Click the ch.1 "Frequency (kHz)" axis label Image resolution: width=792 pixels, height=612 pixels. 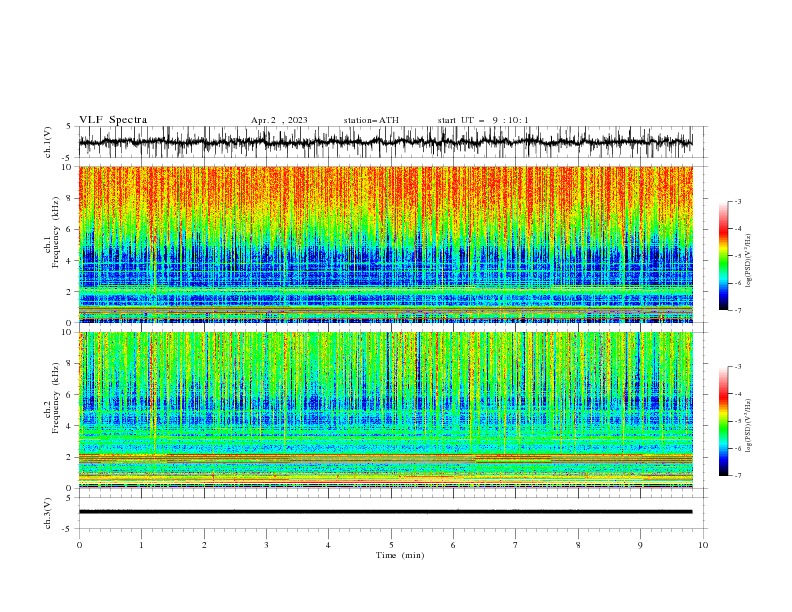point(55,233)
